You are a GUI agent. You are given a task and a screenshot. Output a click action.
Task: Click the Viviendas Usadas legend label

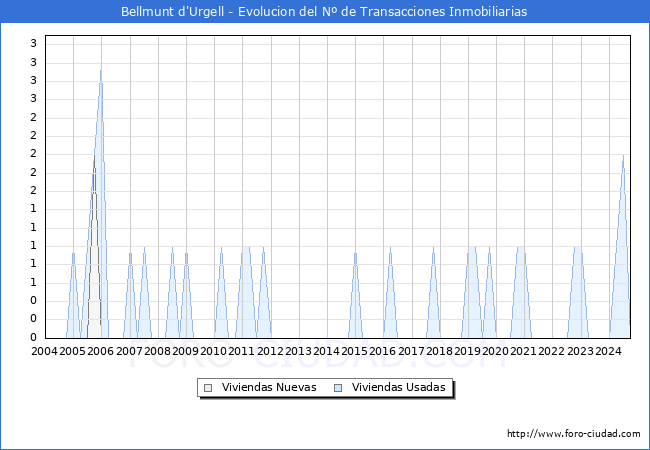[x=398, y=387]
